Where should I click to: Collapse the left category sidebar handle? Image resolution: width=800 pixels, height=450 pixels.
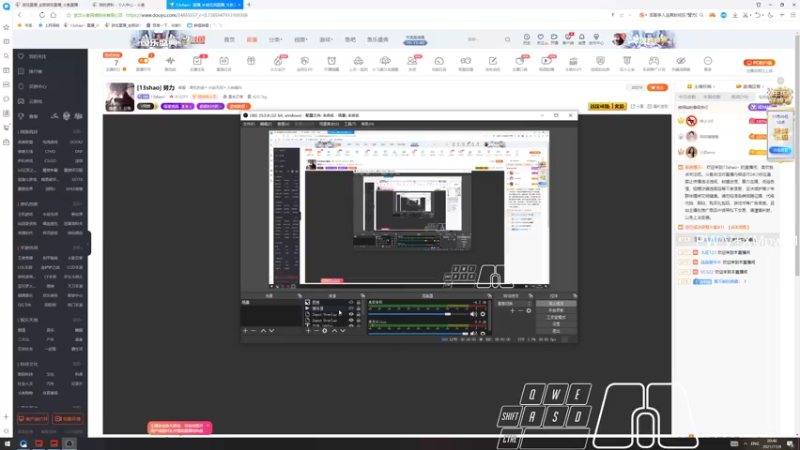pyautogui.click(x=88, y=243)
